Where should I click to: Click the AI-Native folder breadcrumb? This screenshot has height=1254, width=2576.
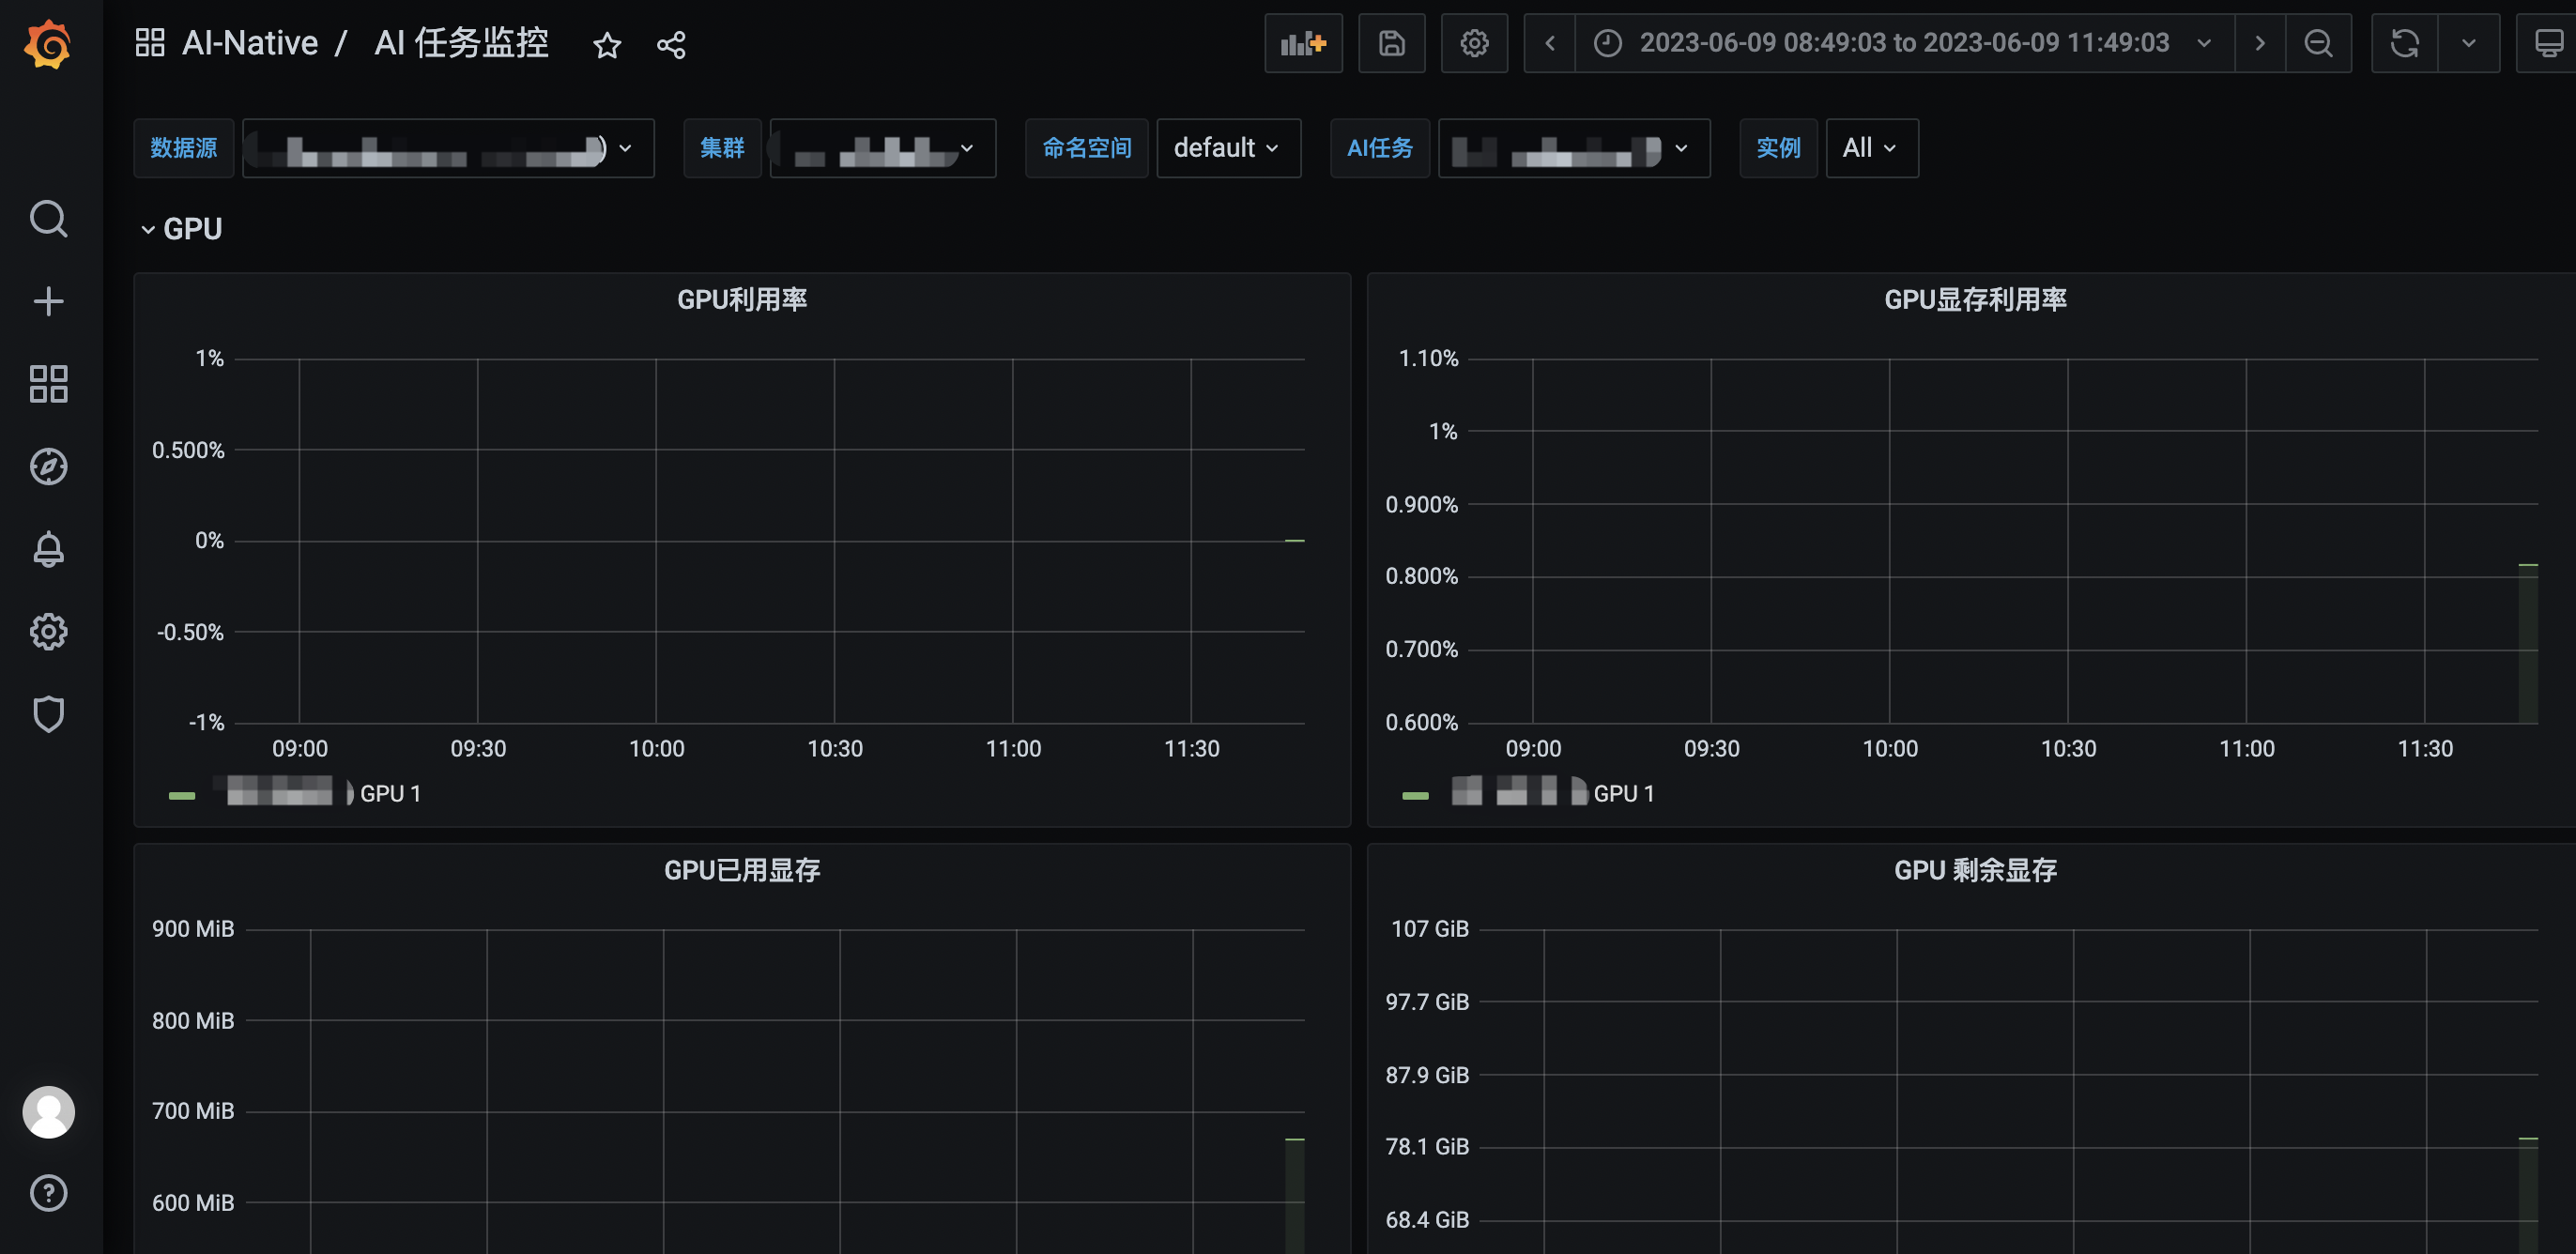click(x=250, y=43)
